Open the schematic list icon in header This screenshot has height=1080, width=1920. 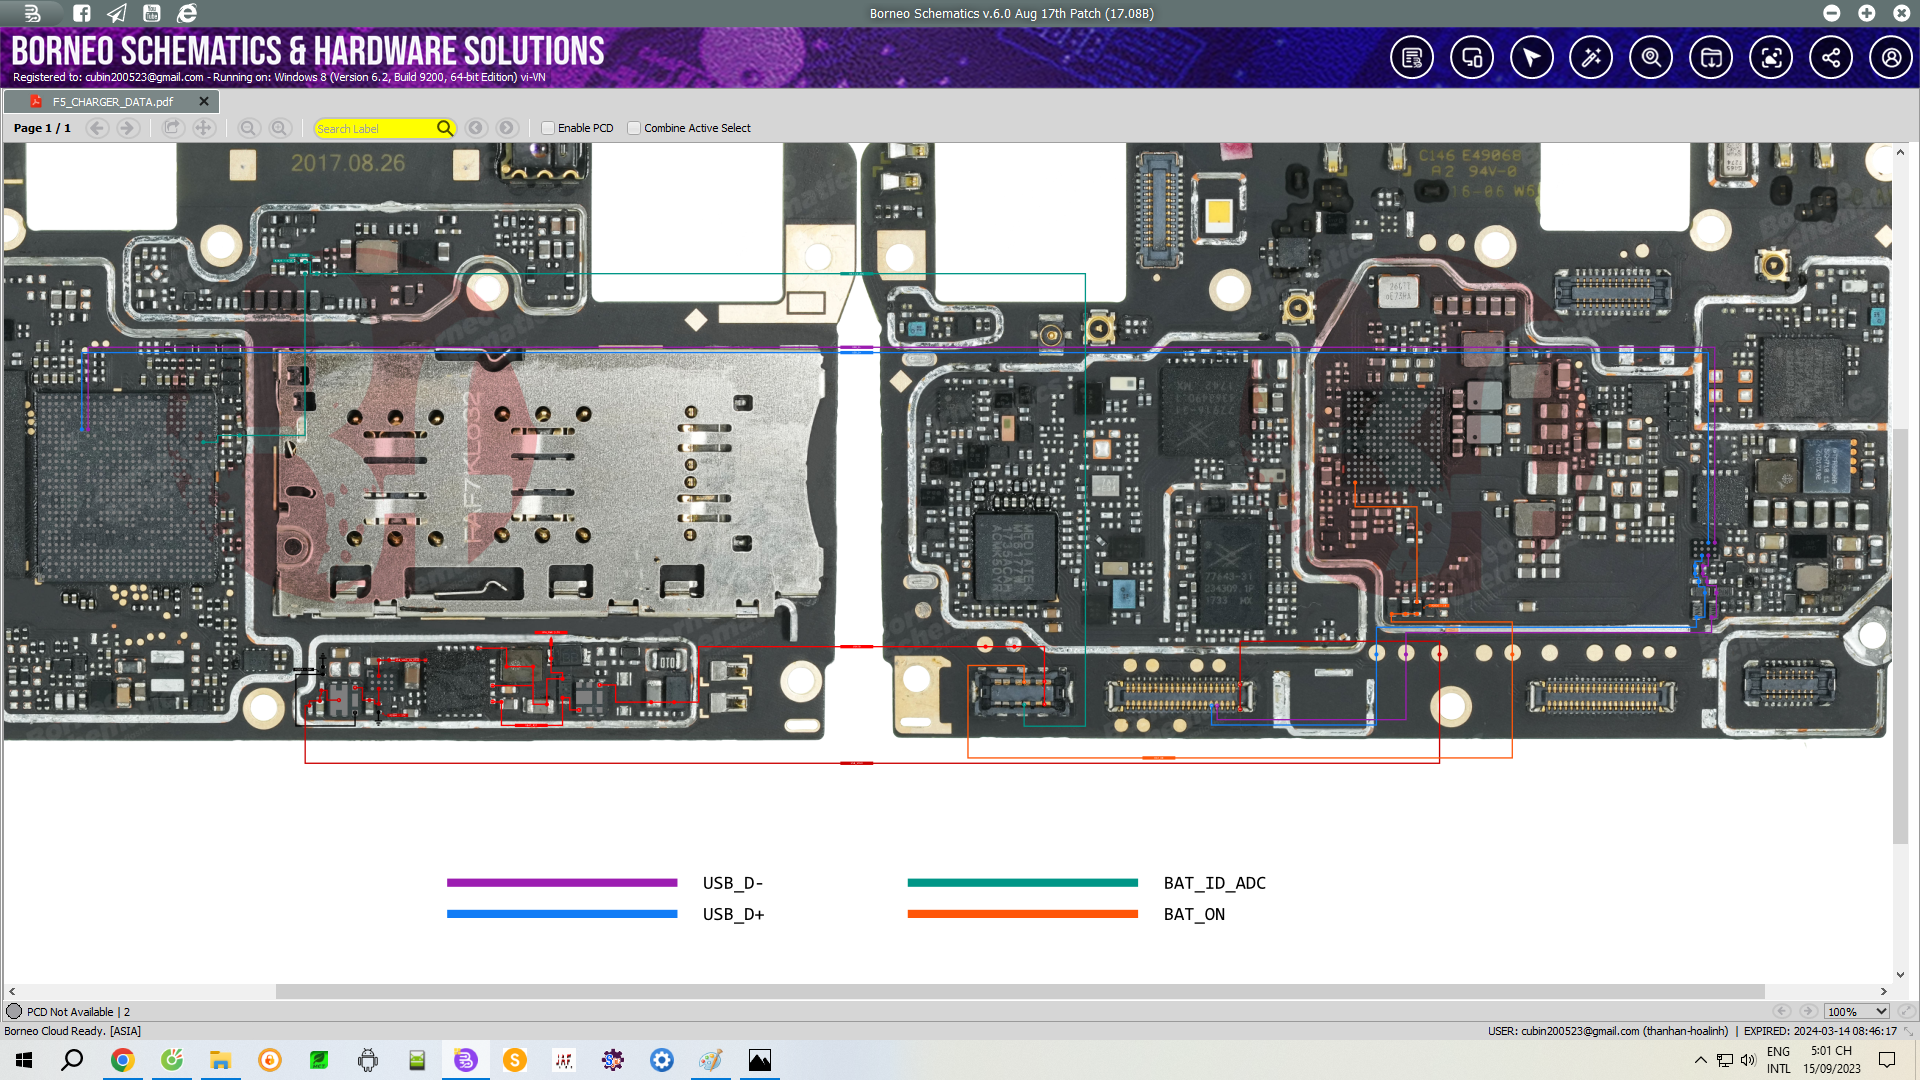pos(1411,58)
